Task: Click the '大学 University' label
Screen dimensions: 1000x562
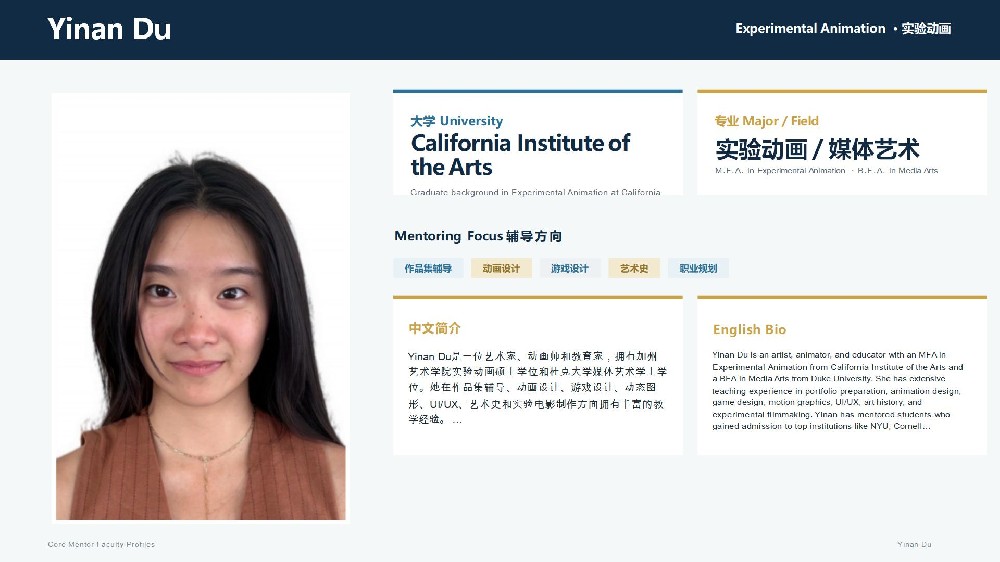Action: pyautogui.click(x=457, y=121)
